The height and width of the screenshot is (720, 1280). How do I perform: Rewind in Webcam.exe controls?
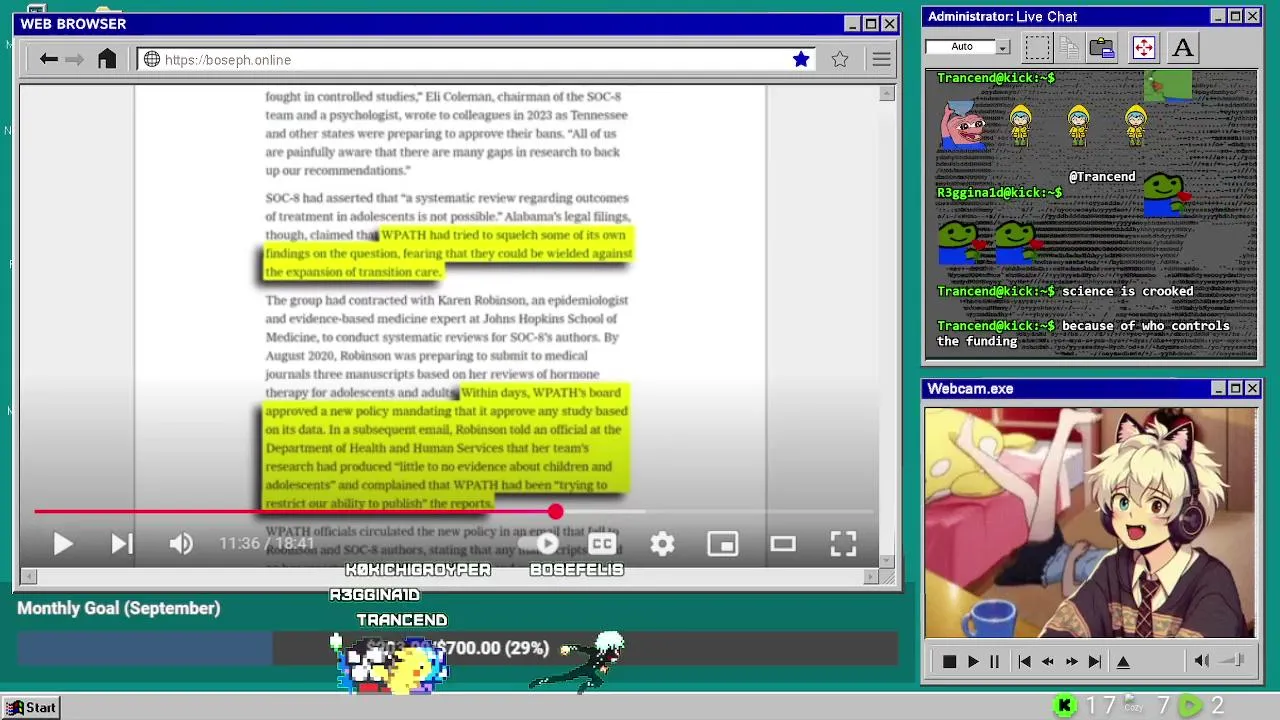point(1047,662)
